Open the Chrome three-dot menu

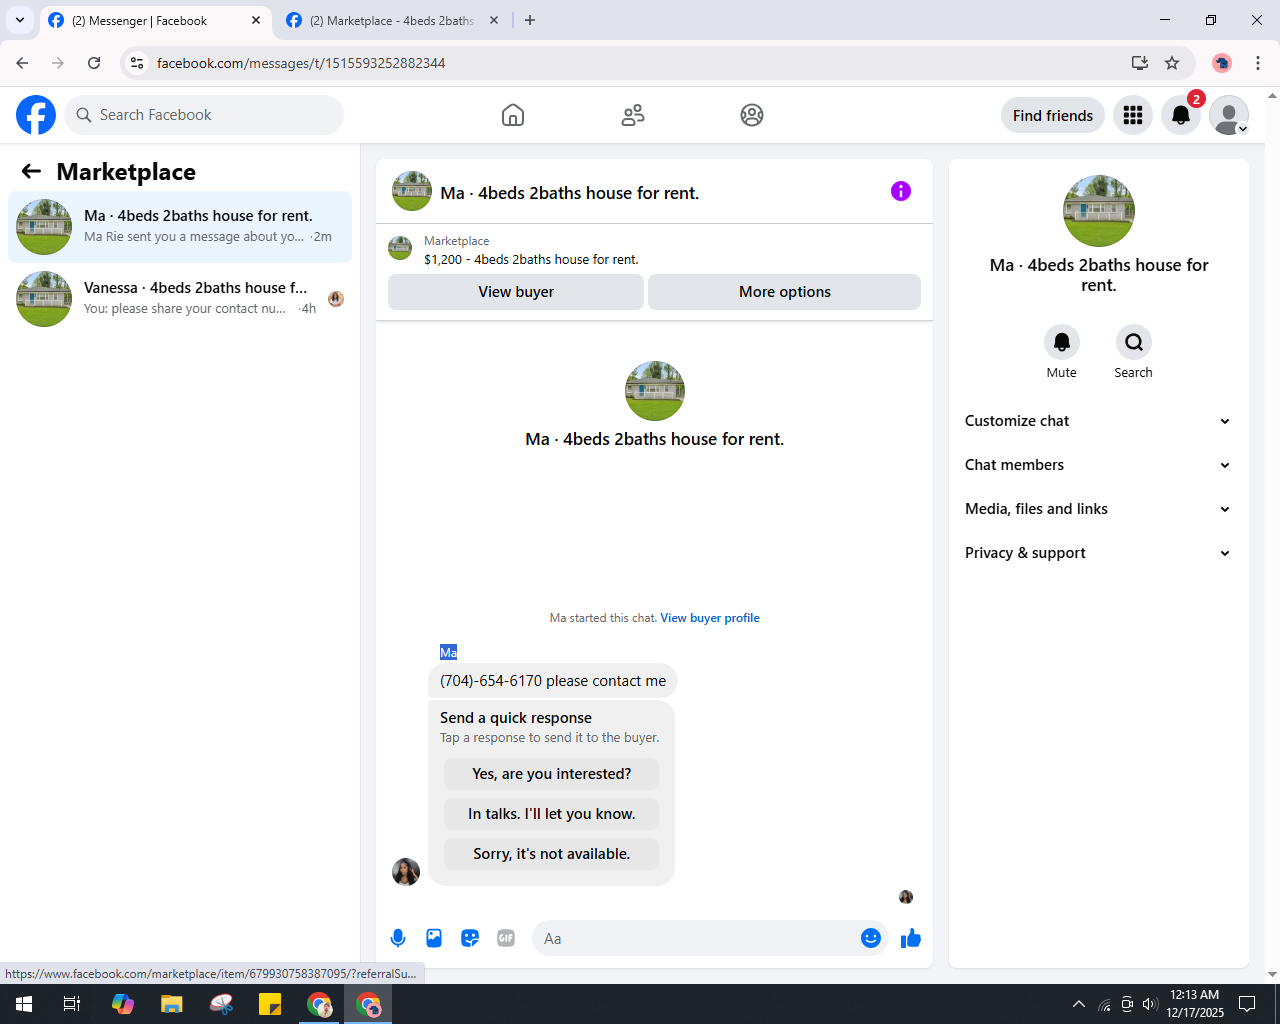[1258, 63]
